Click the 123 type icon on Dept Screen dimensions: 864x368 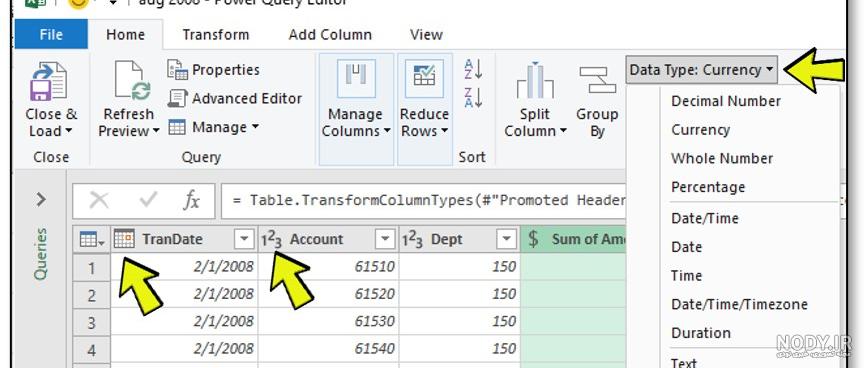click(x=412, y=240)
